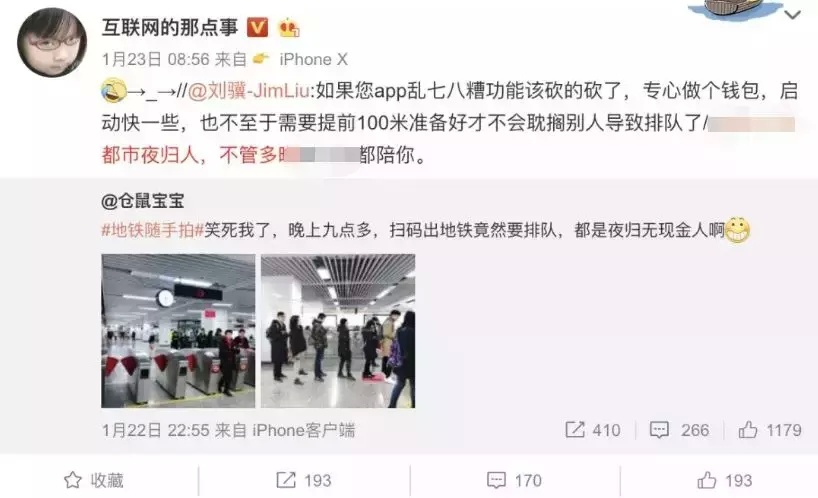Screen dimensions: 818x498
Task: Click the iPhone X source link
Action: click(314, 59)
